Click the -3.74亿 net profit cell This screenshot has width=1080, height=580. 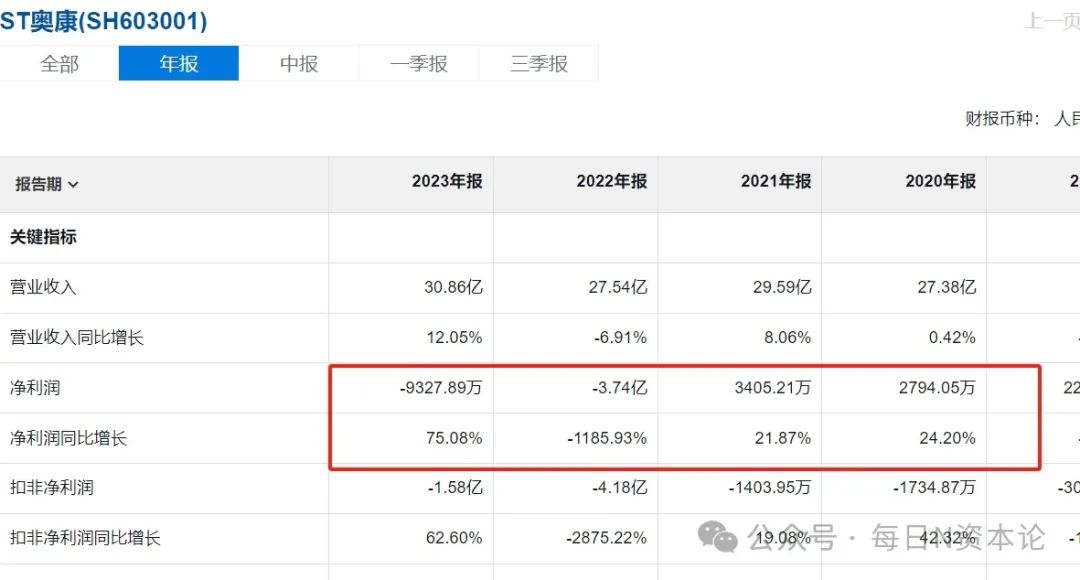click(620, 388)
